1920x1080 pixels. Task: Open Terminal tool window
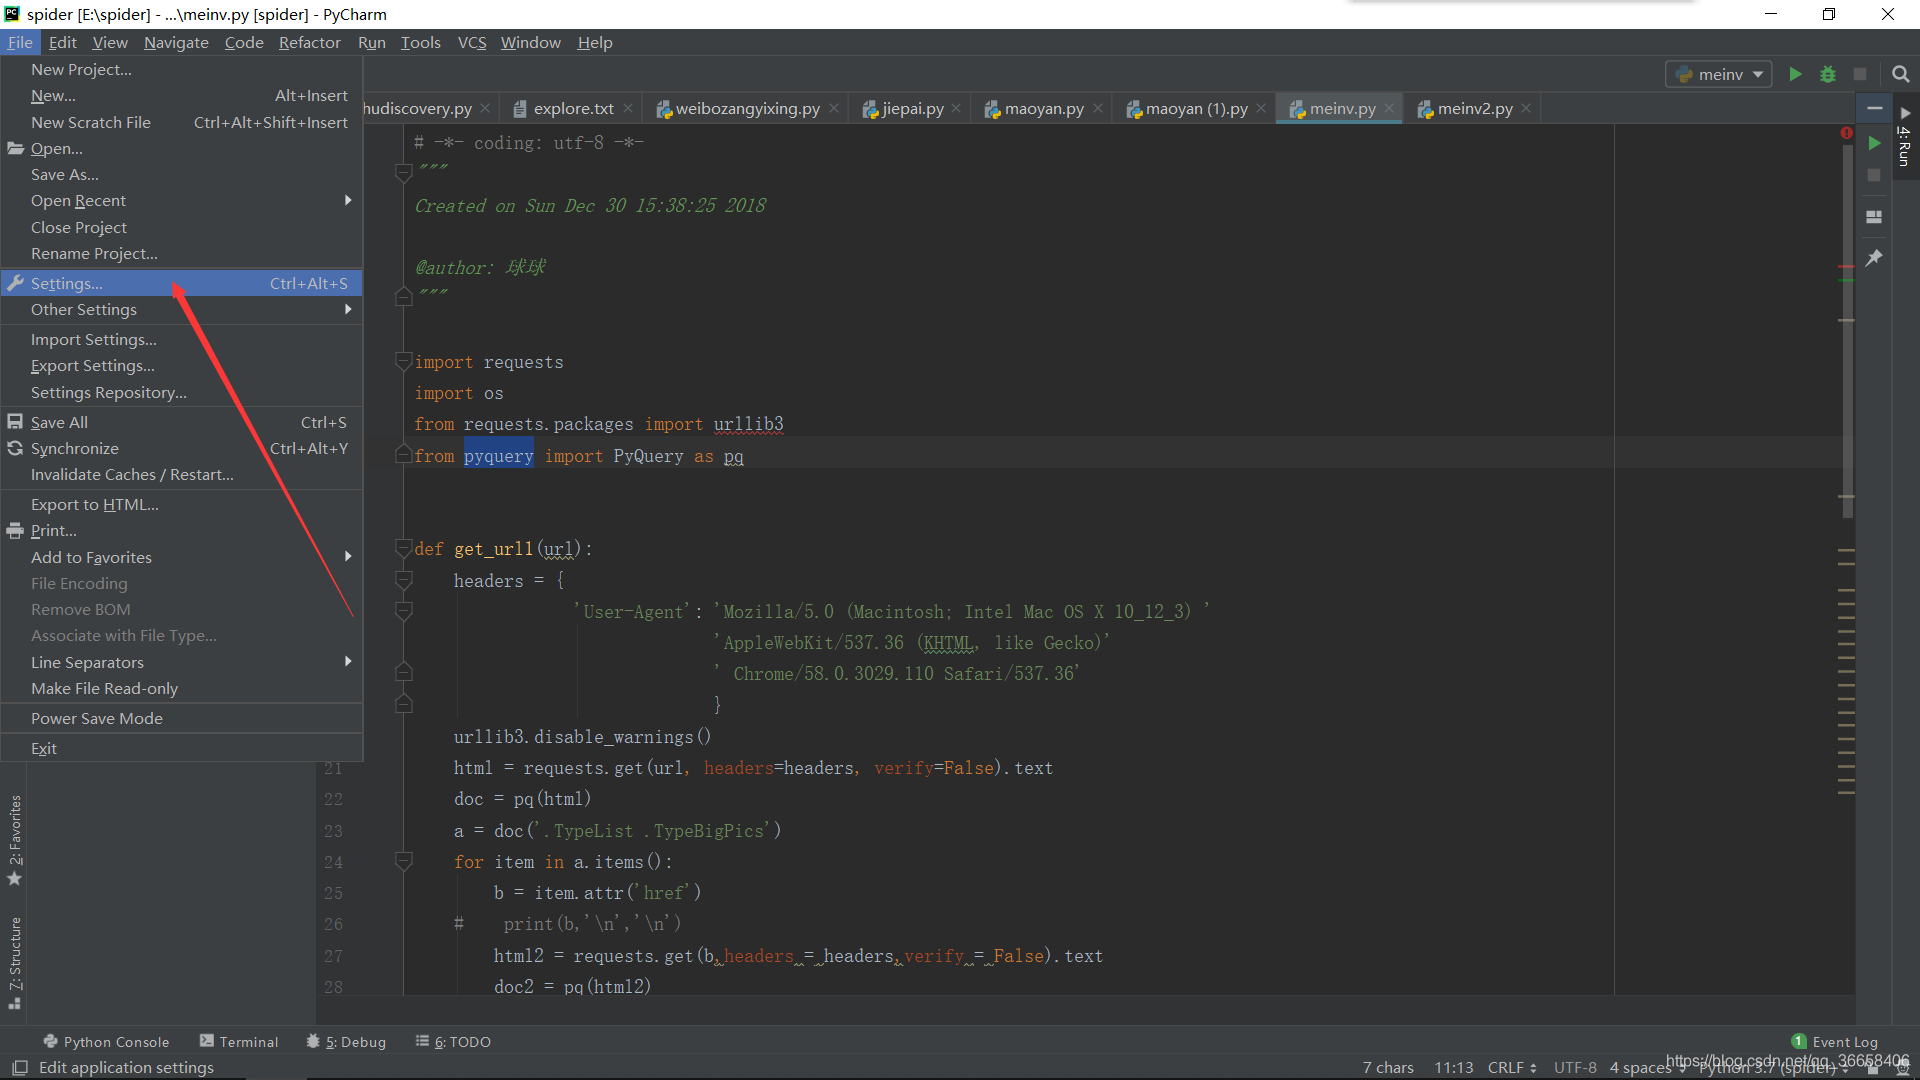pos(239,1041)
